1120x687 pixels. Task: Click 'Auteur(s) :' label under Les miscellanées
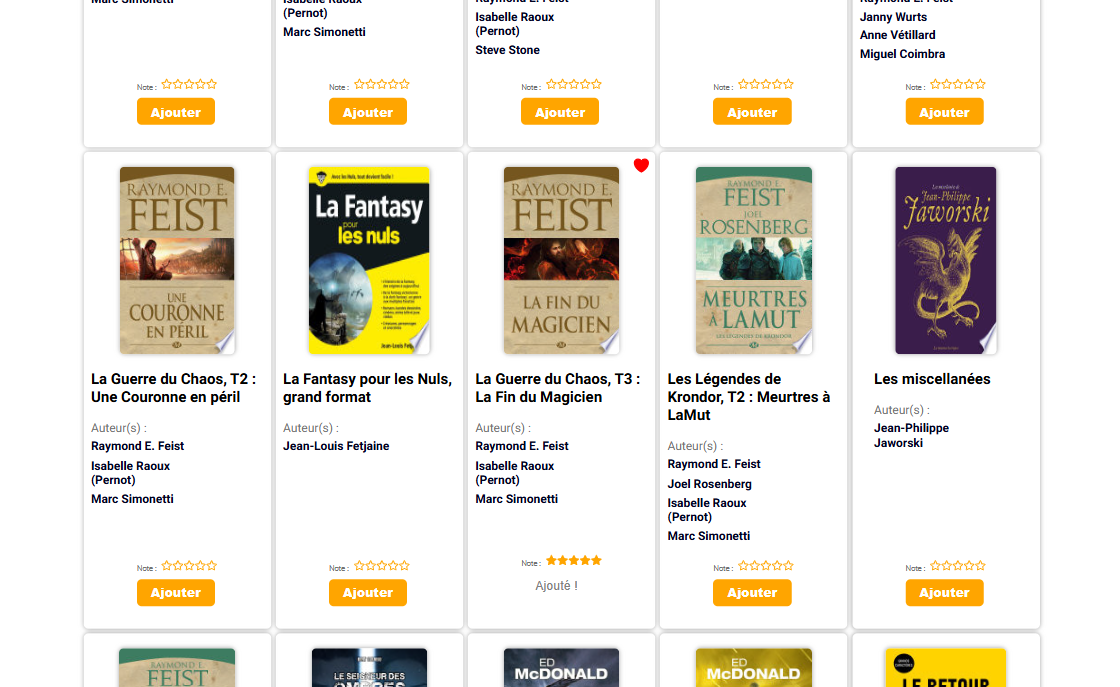click(901, 410)
